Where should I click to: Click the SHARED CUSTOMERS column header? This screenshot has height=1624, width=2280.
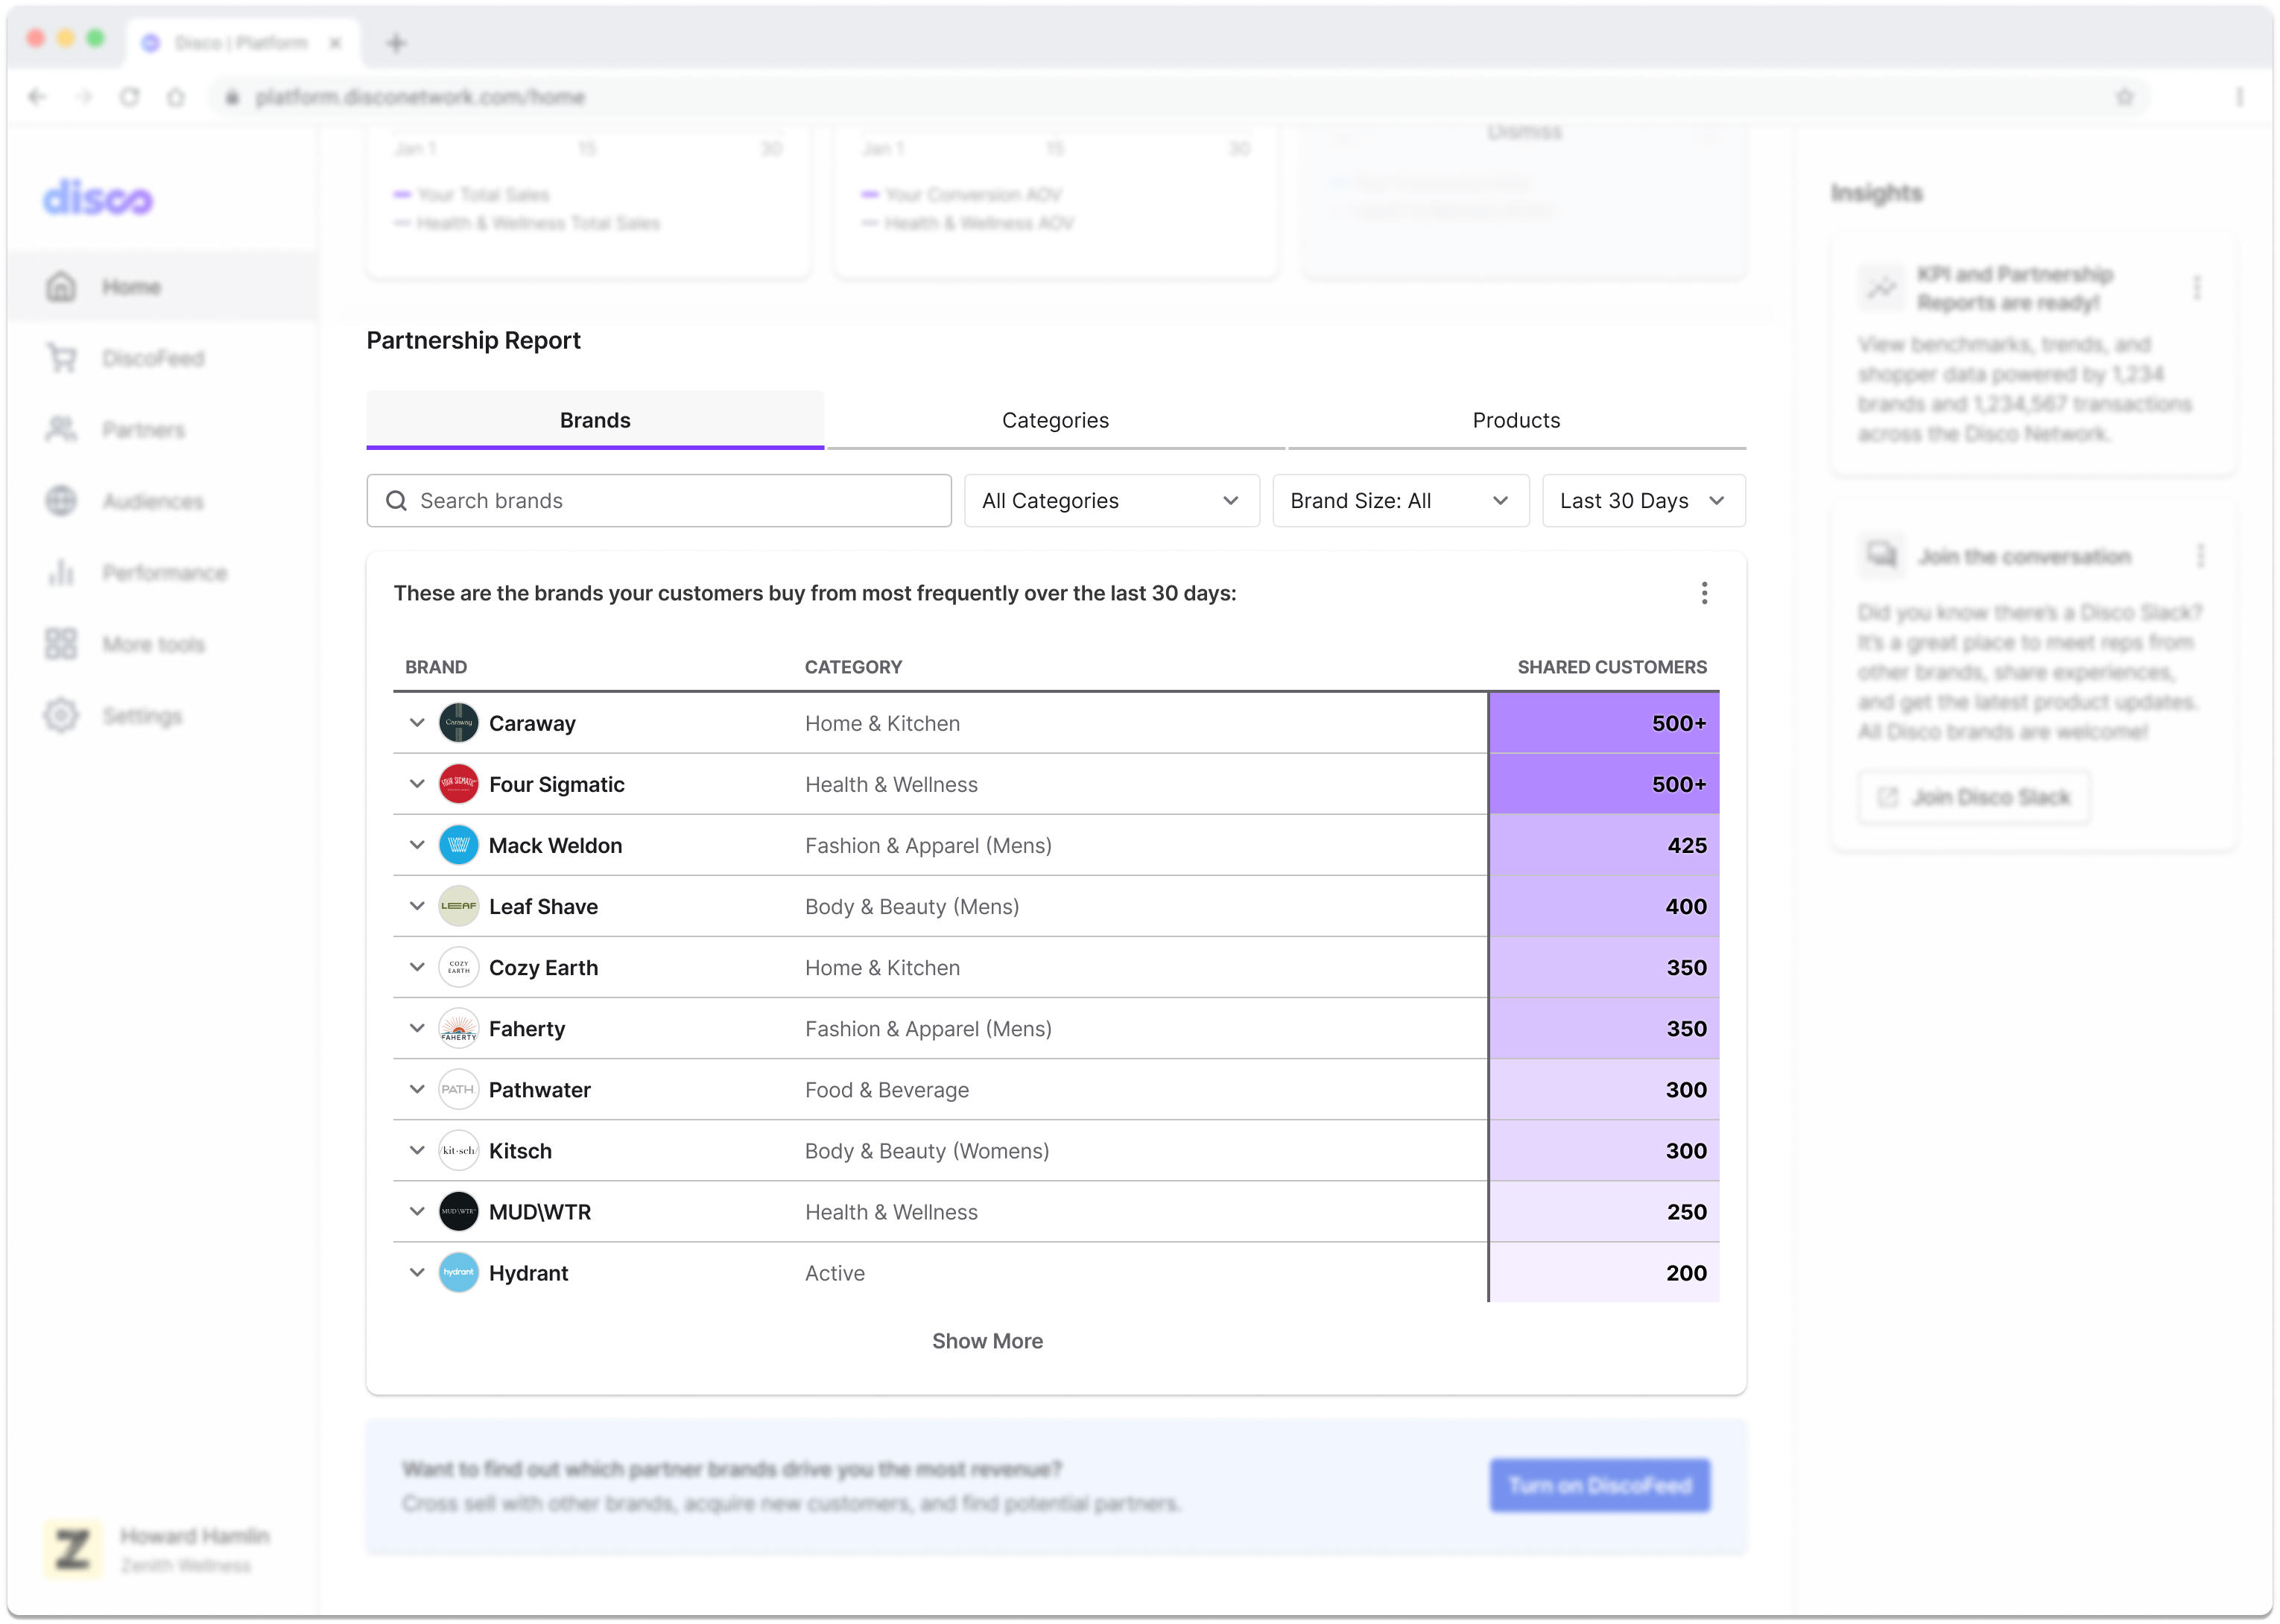point(1612,667)
